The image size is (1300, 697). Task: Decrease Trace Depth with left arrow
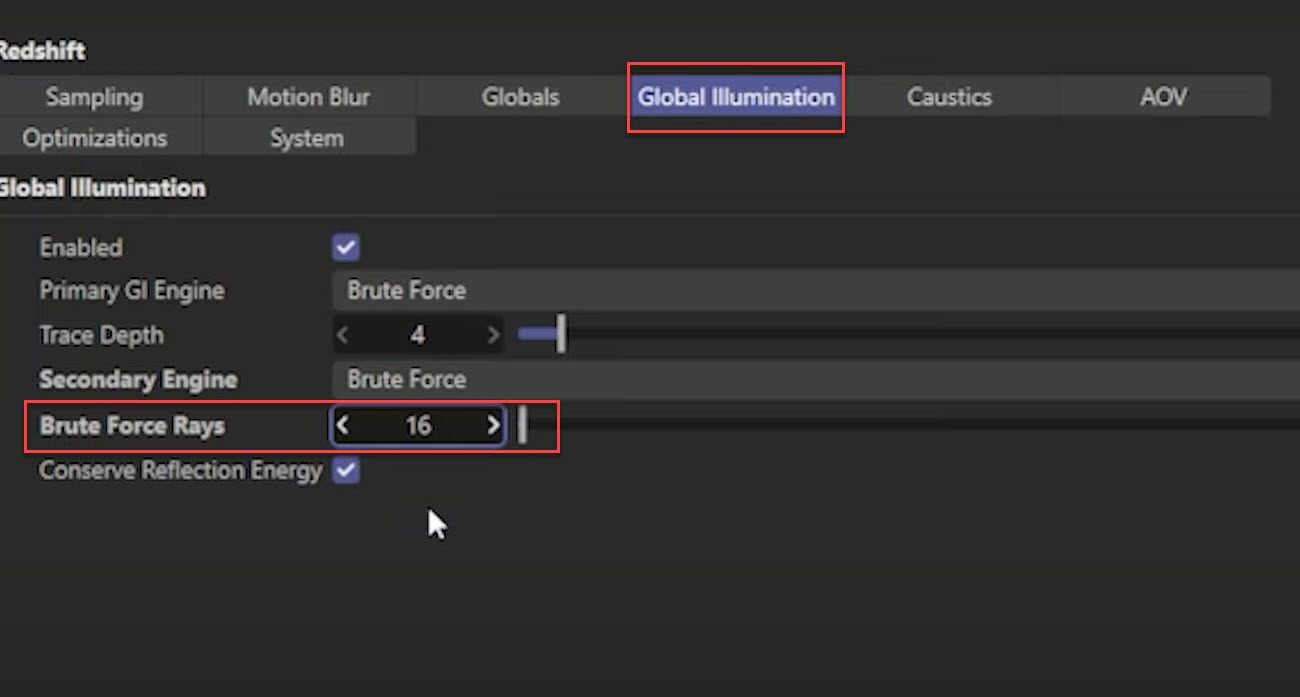coord(343,336)
